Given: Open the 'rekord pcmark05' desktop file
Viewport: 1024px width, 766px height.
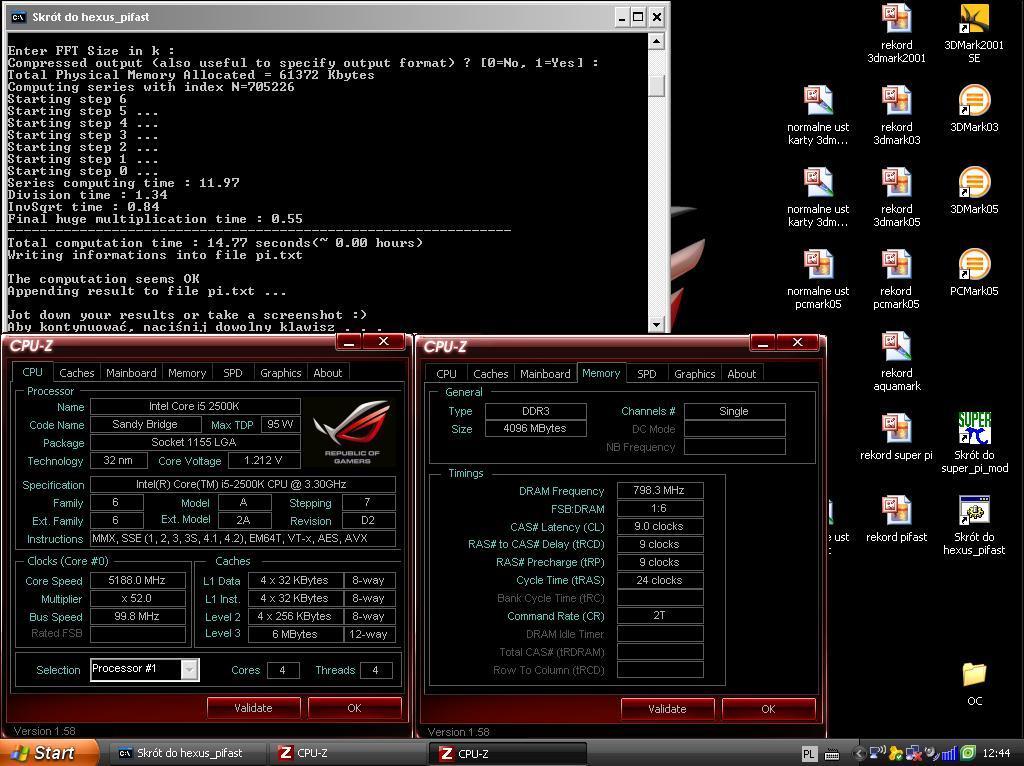Looking at the screenshot, I should tap(896, 279).
